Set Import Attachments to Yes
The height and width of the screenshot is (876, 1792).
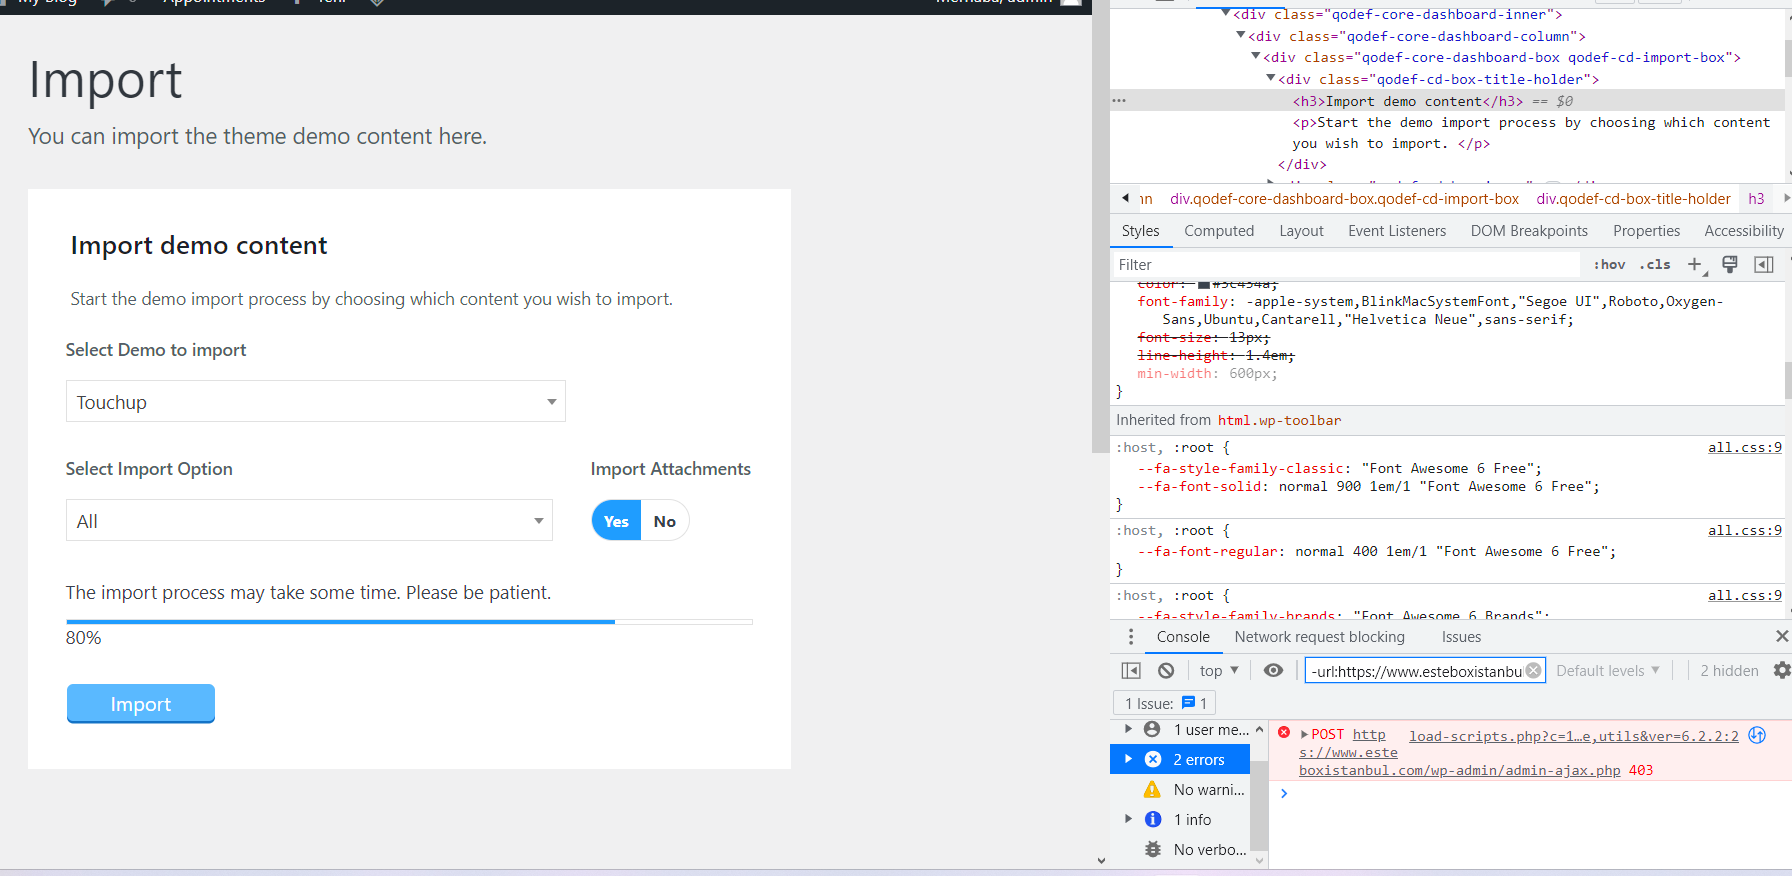click(x=616, y=521)
